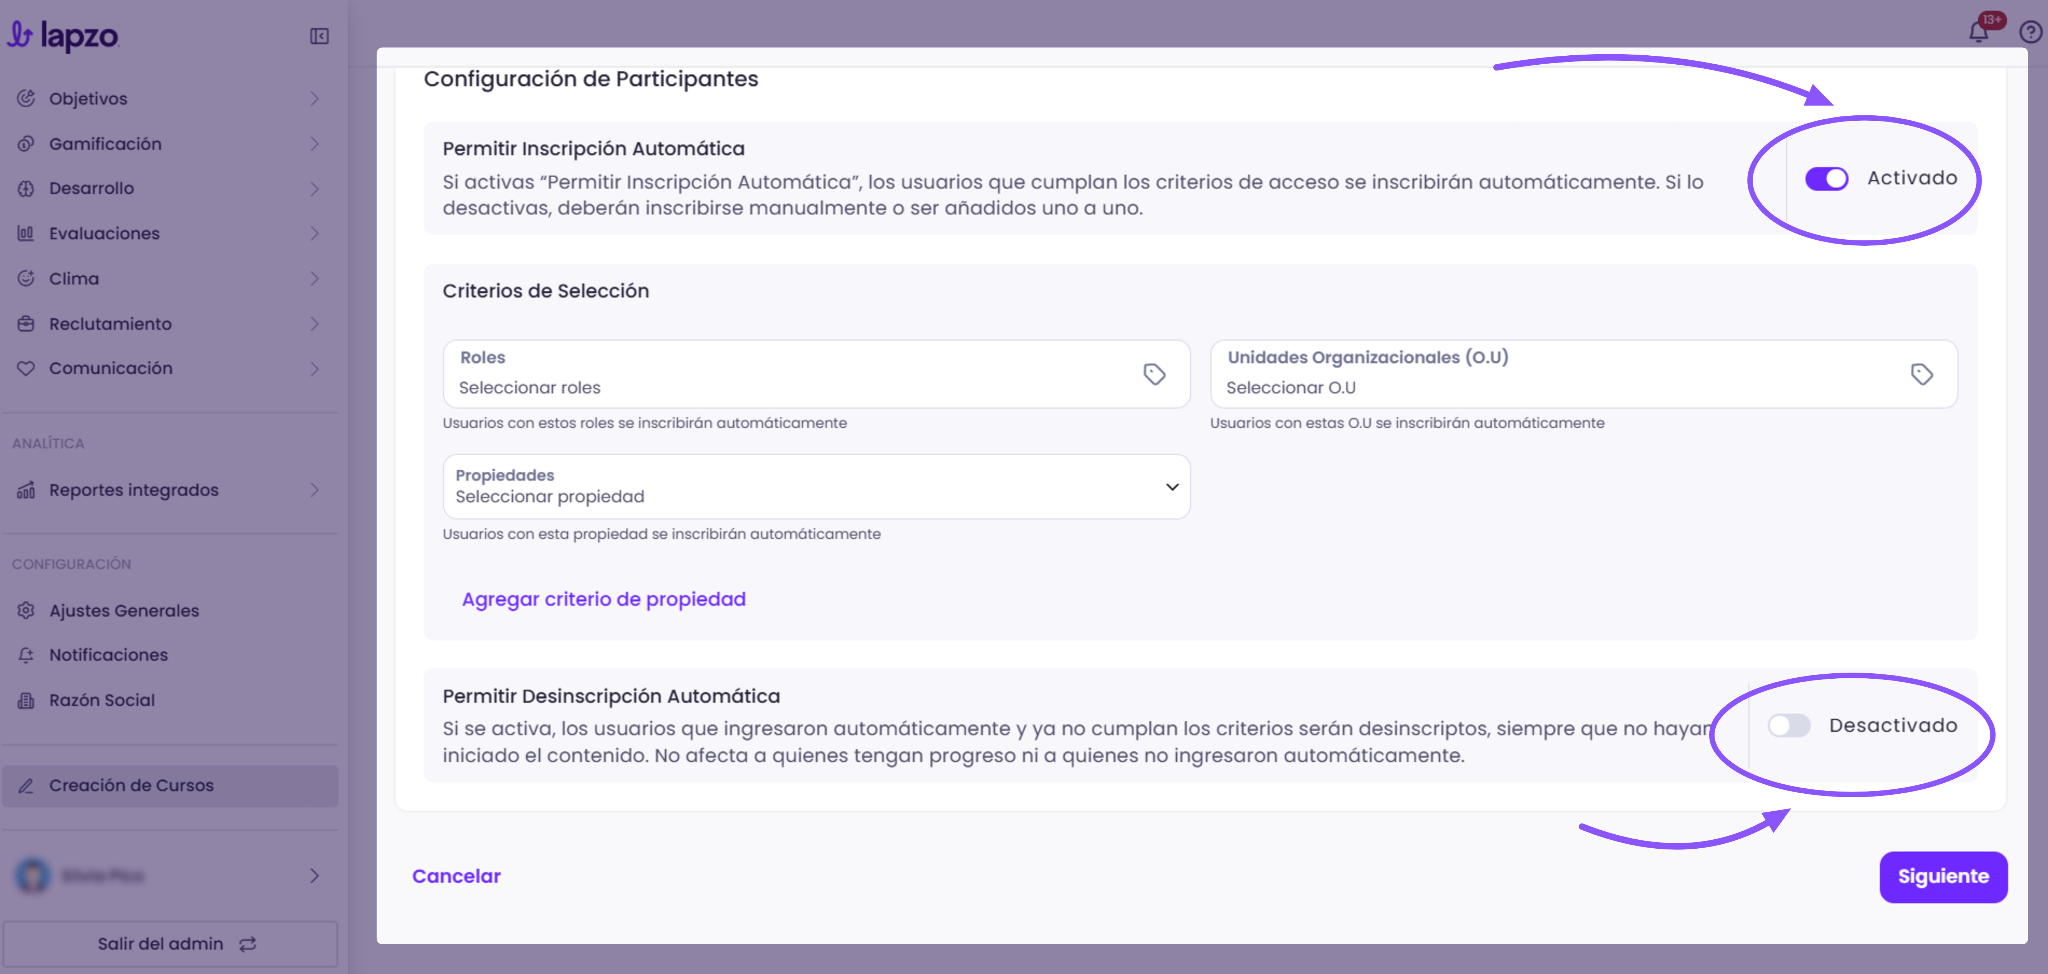Click the Ajustes Generales gear icon
Viewport: 2048px width, 974px height.
pyautogui.click(x=26, y=610)
